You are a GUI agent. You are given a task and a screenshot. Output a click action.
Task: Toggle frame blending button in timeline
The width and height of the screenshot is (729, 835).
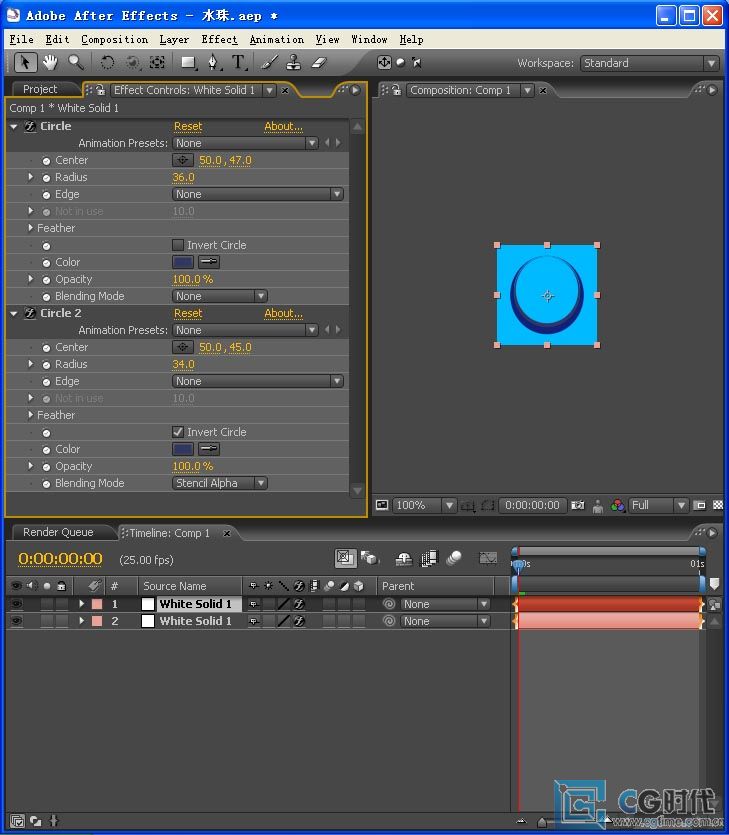429,558
